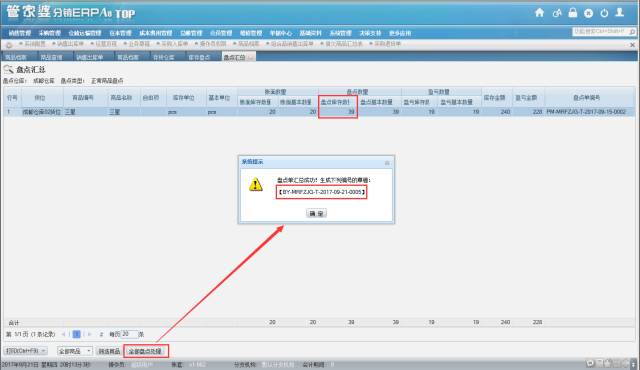Open the 全部商品 dropdown

(75, 351)
